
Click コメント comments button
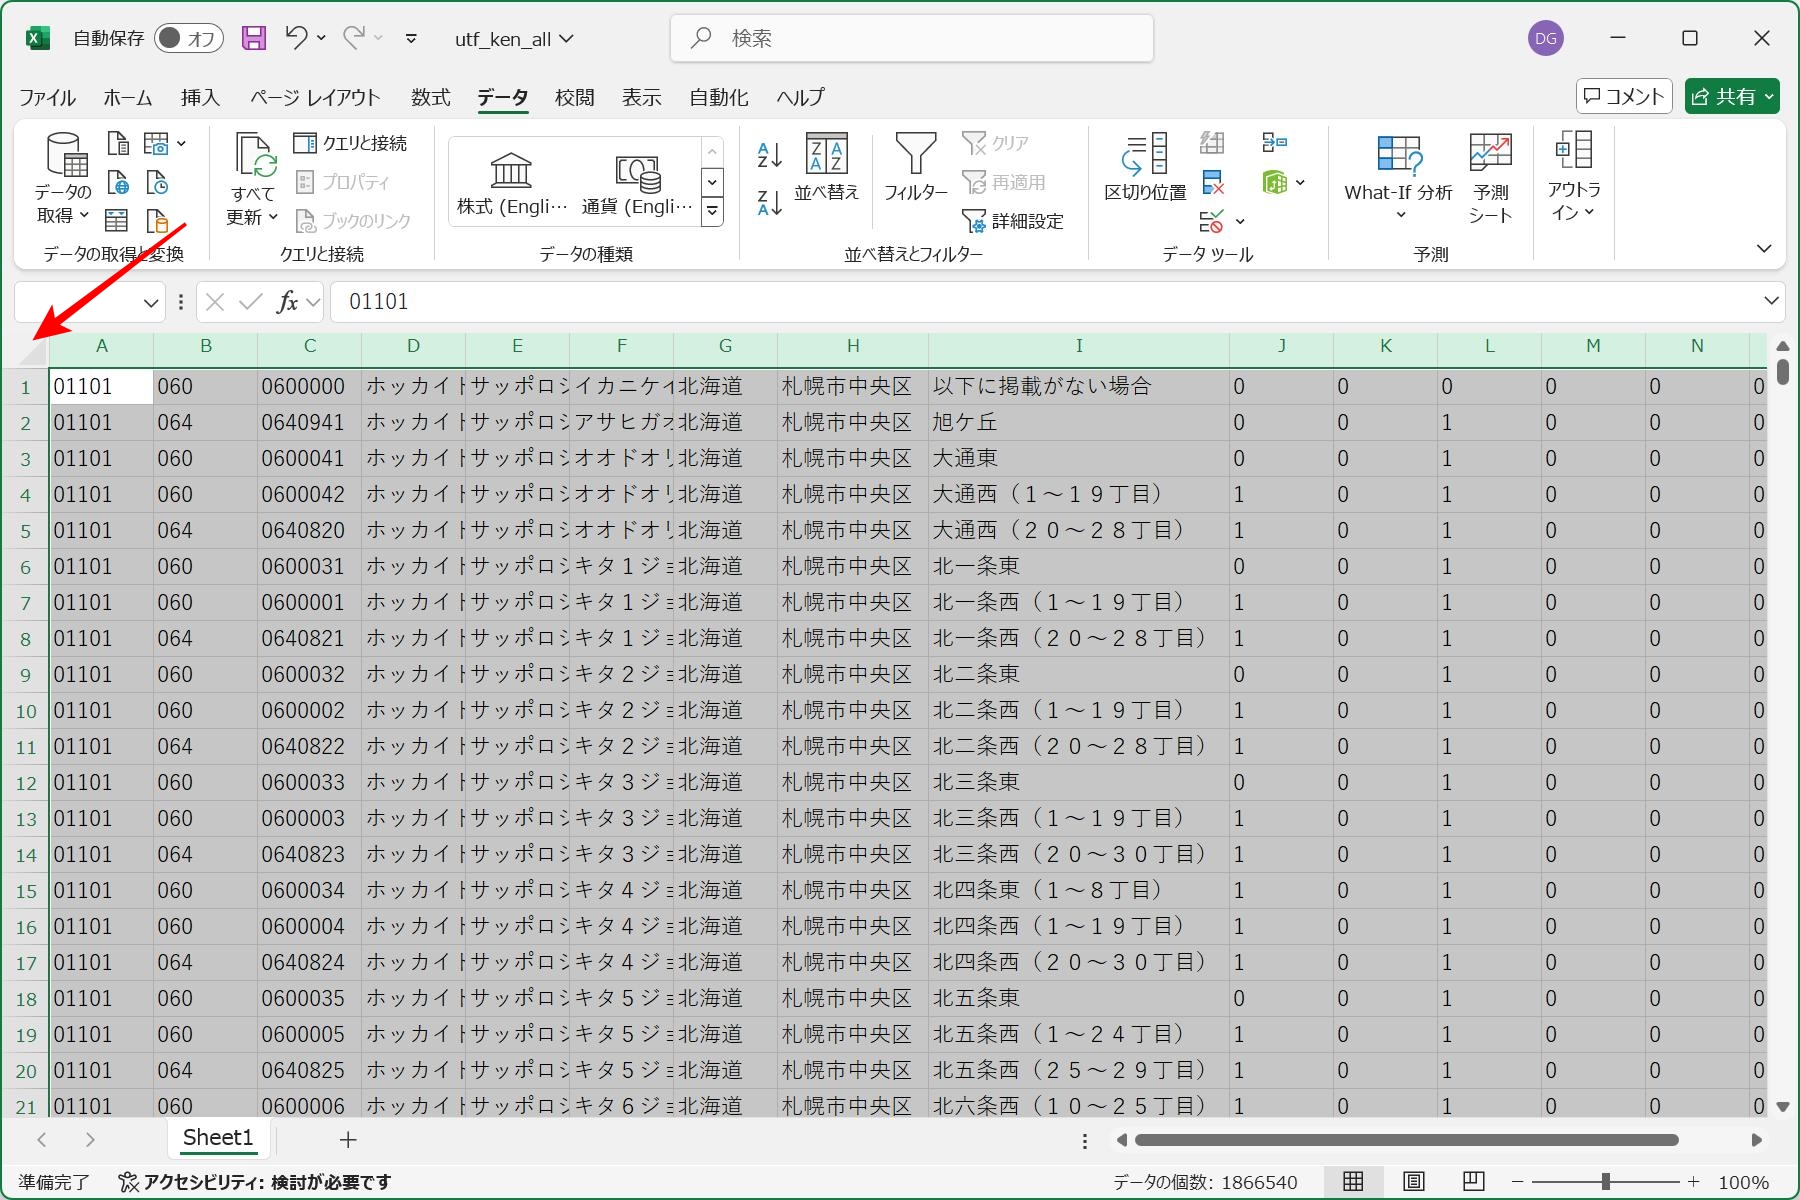point(1624,96)
